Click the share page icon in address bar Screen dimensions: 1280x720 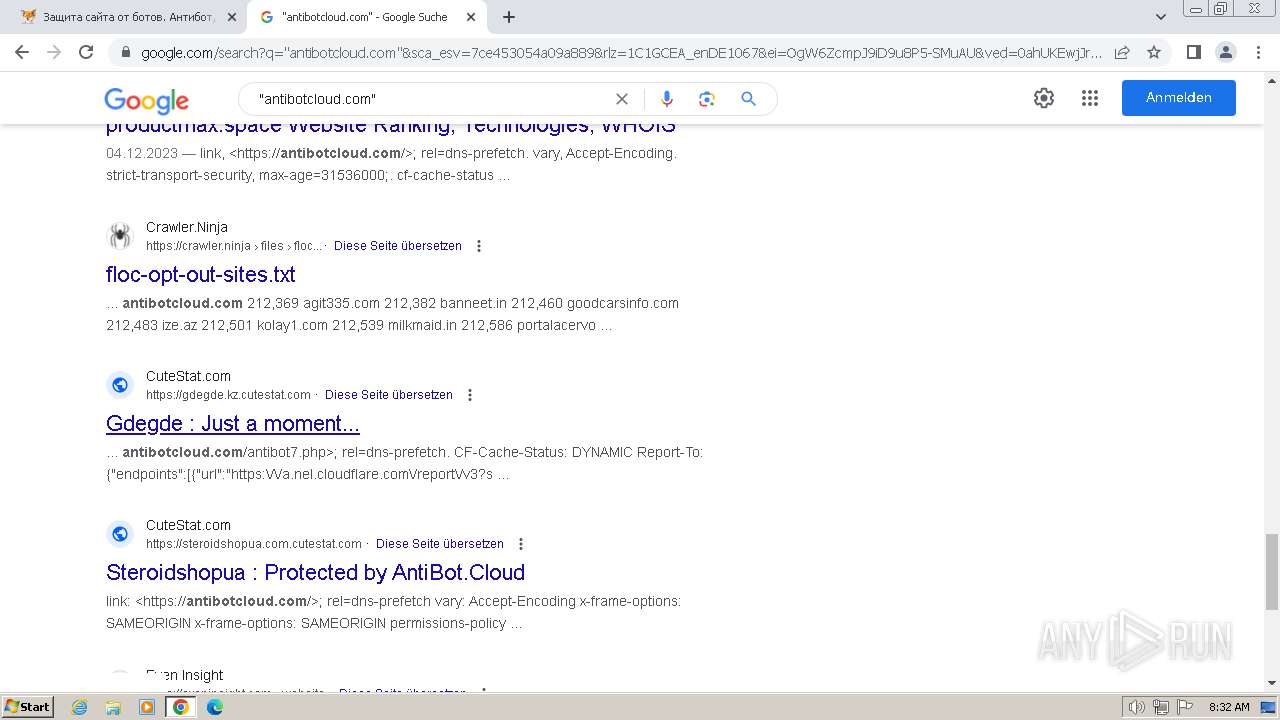tap(1122, 52)
